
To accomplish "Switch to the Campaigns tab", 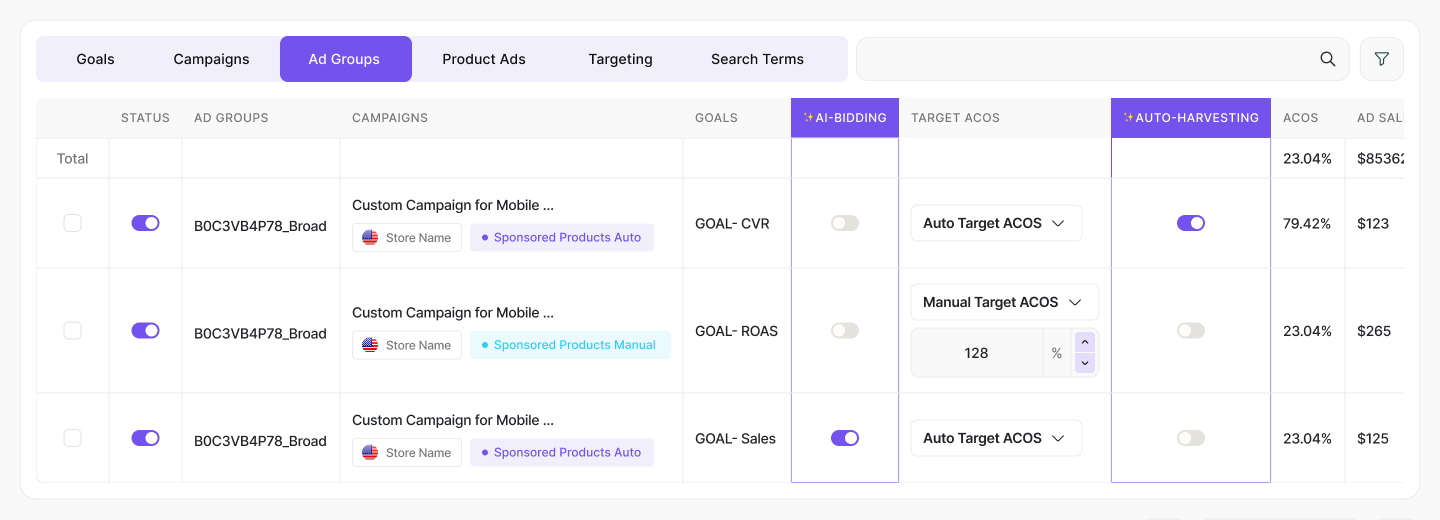I will click(211, 59).
